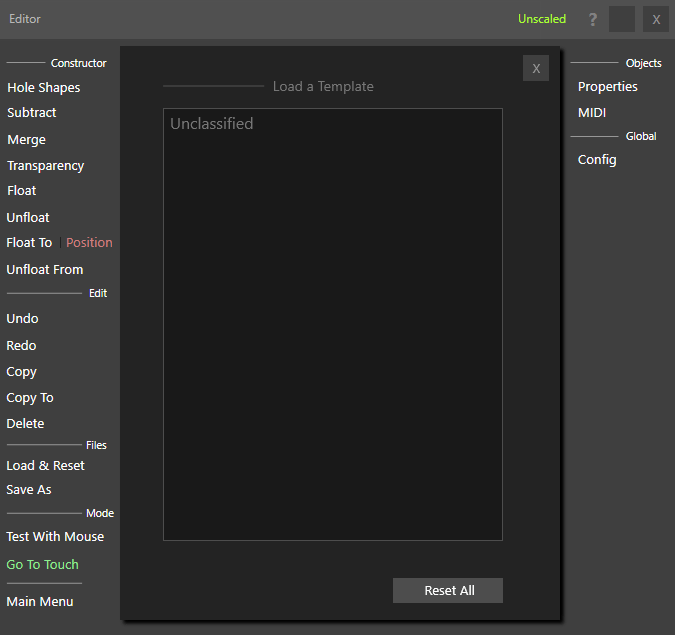Click the Float command

tap(22, 191)
